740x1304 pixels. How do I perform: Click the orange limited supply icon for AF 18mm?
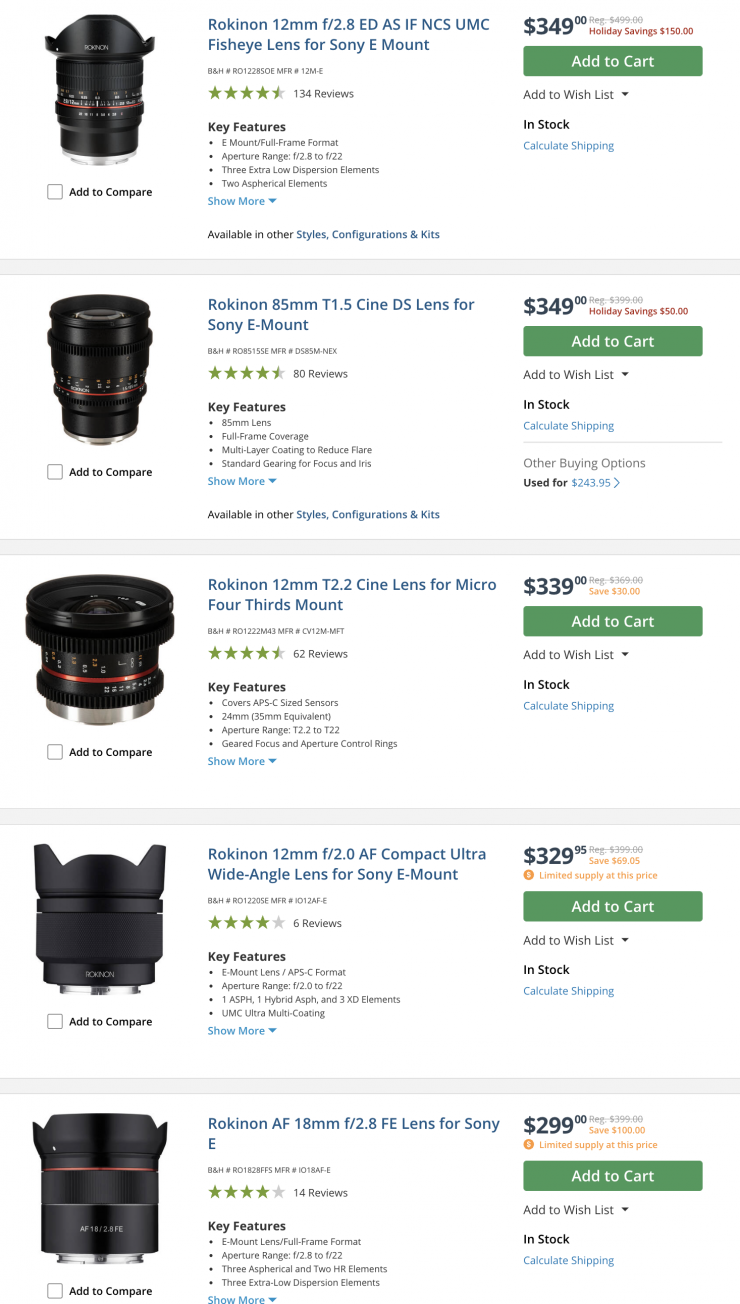529,1145
